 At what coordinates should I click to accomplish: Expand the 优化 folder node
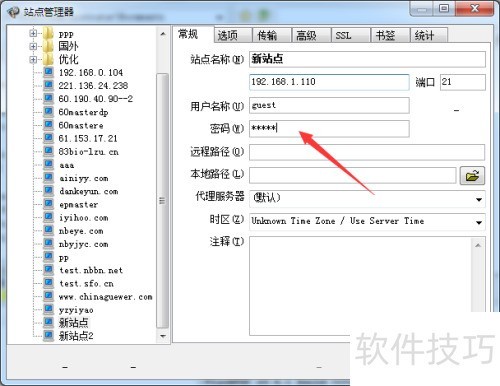tap(33, 60)
